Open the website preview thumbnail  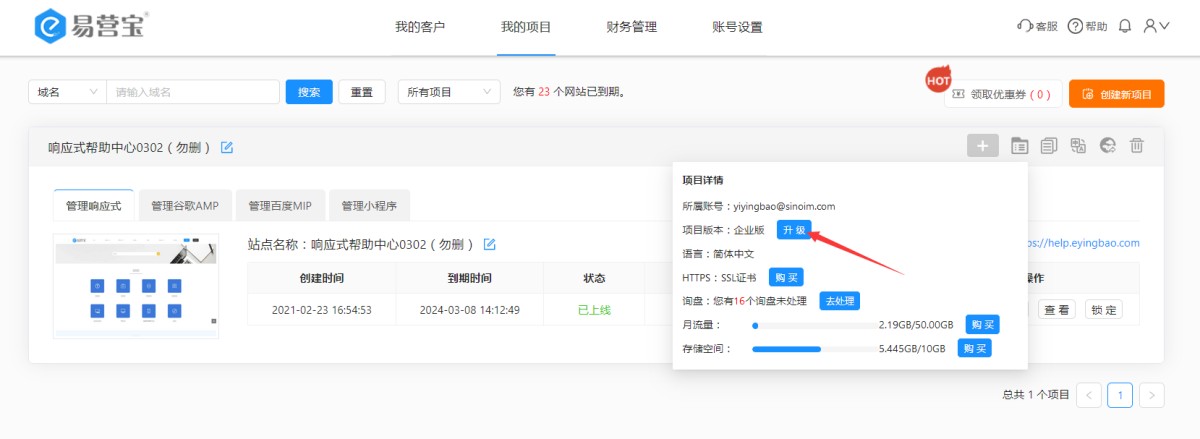[x=136, y=285]
